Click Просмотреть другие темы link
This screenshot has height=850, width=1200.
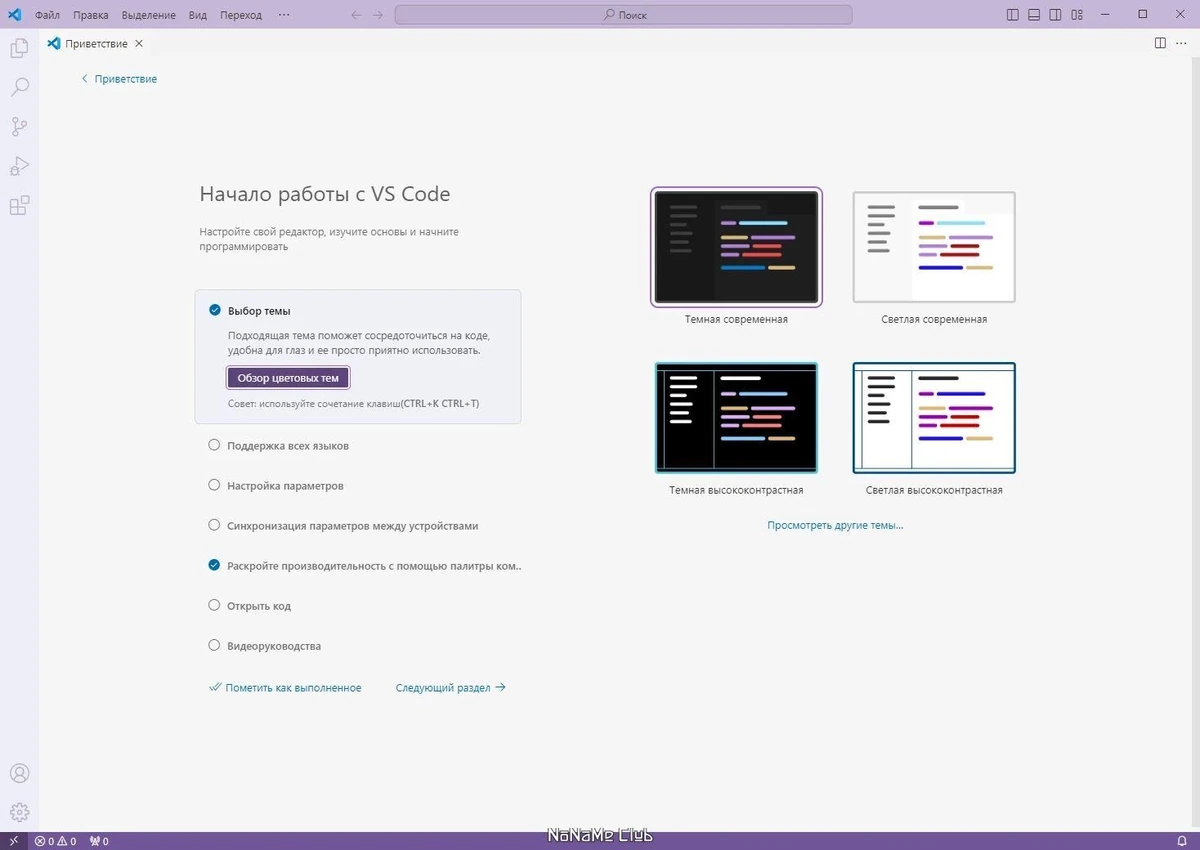tap(835, 525)
